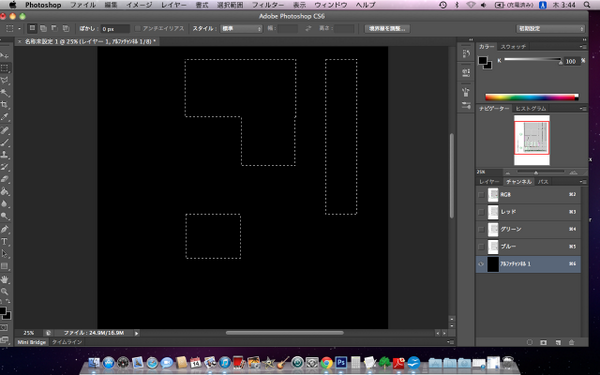Open workspace dropdown 初期設定

coord(551,29)
